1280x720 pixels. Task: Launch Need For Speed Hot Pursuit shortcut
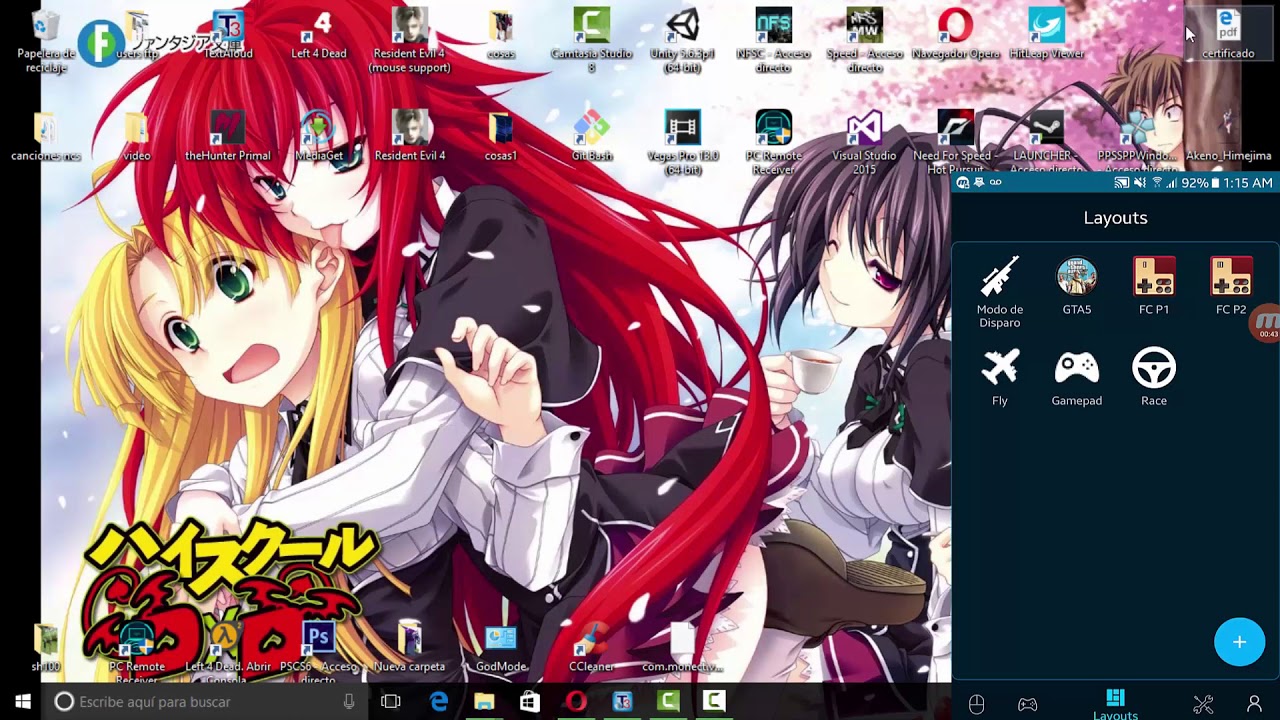[956, 143]
